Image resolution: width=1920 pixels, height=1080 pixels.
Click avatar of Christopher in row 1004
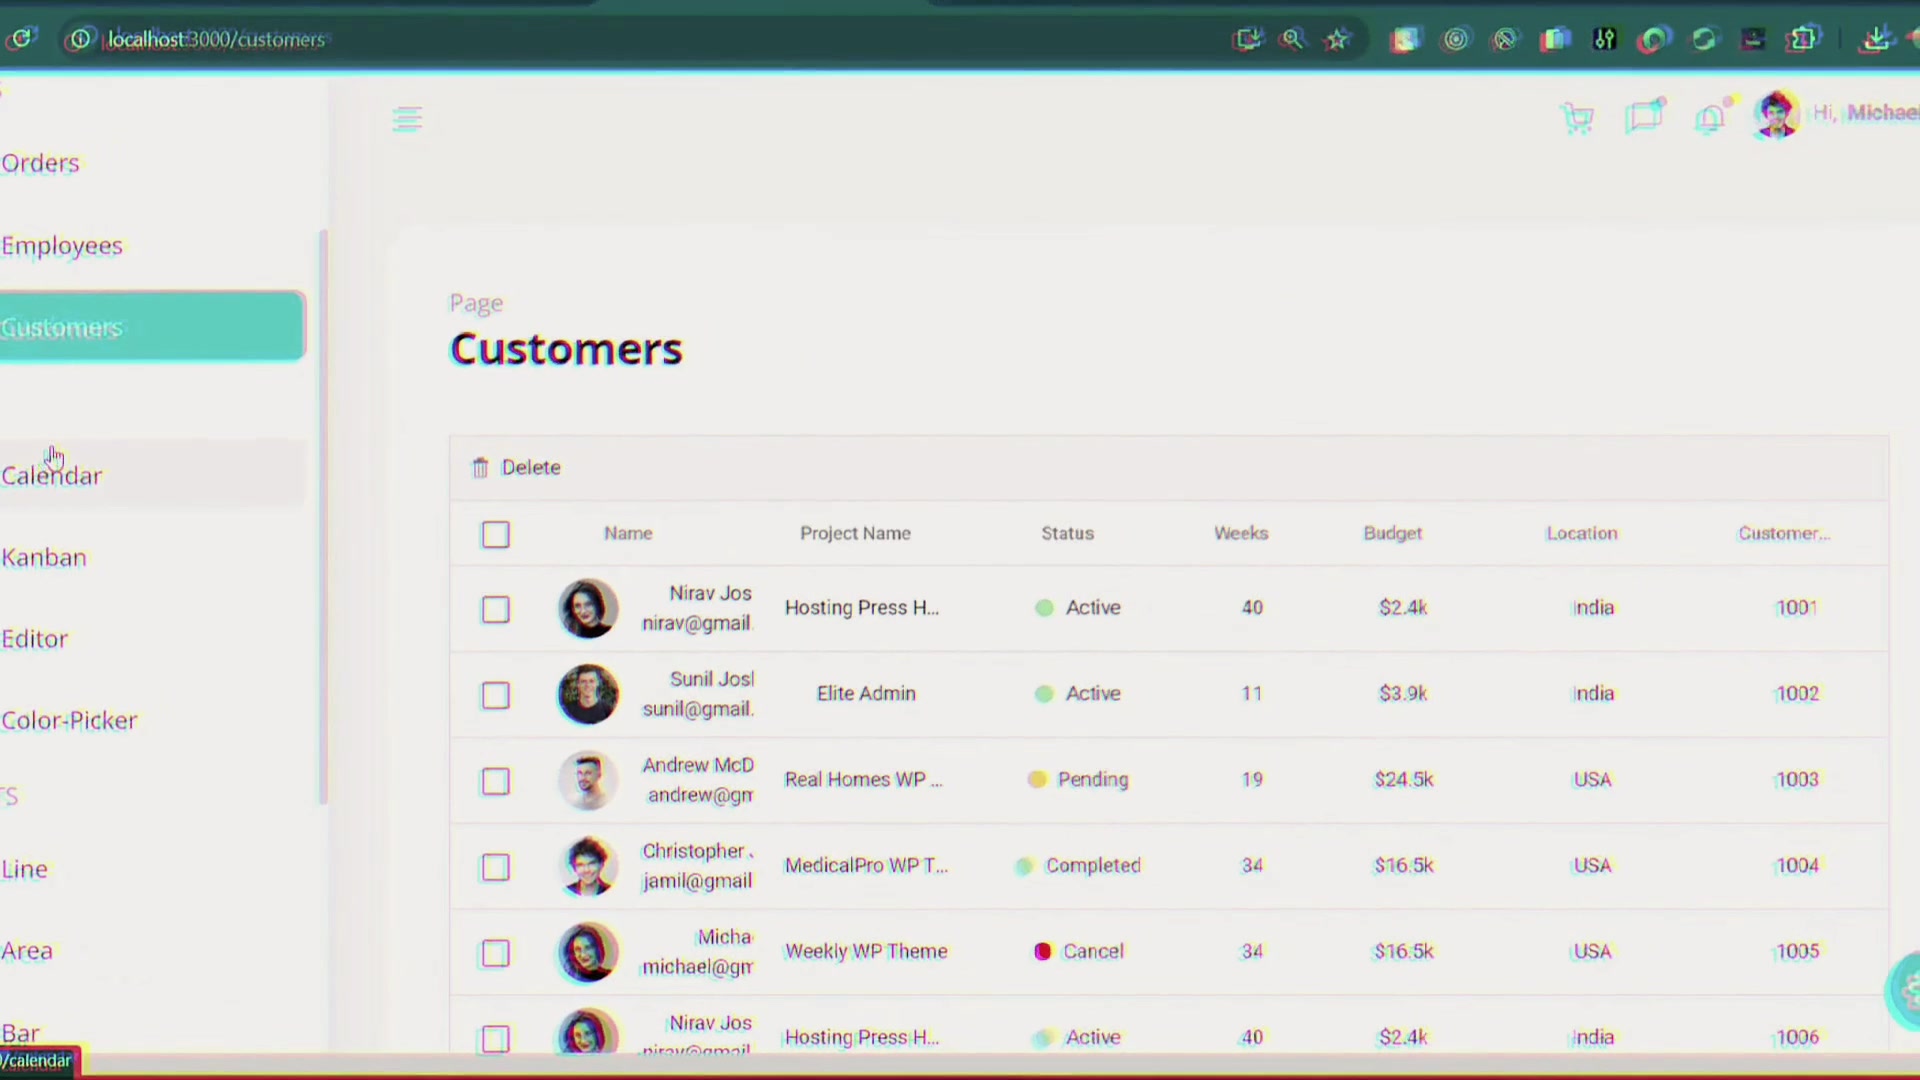[588, 866]
